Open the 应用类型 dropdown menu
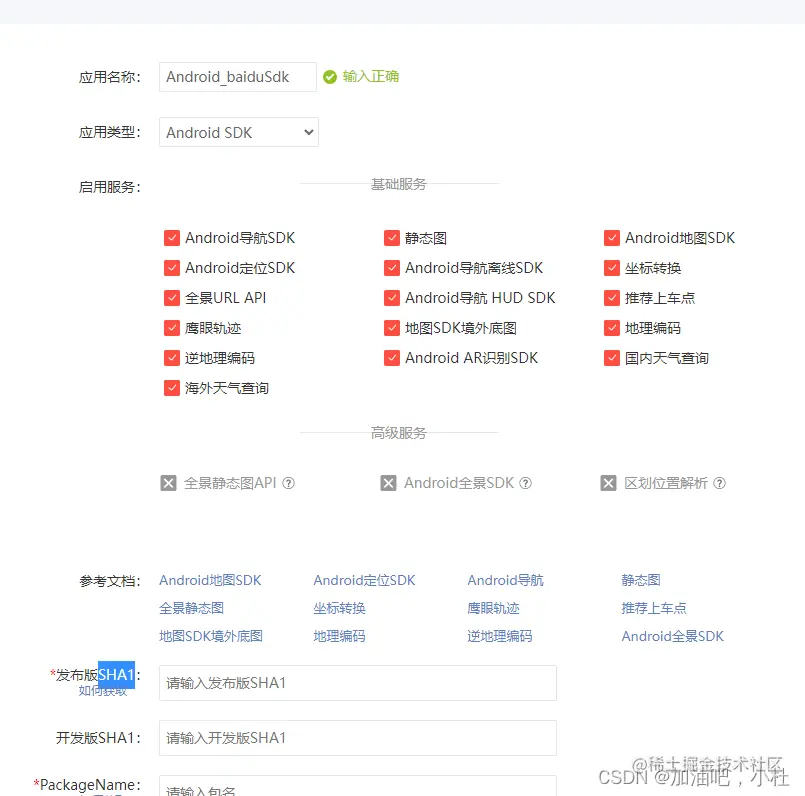 (238, 132)
